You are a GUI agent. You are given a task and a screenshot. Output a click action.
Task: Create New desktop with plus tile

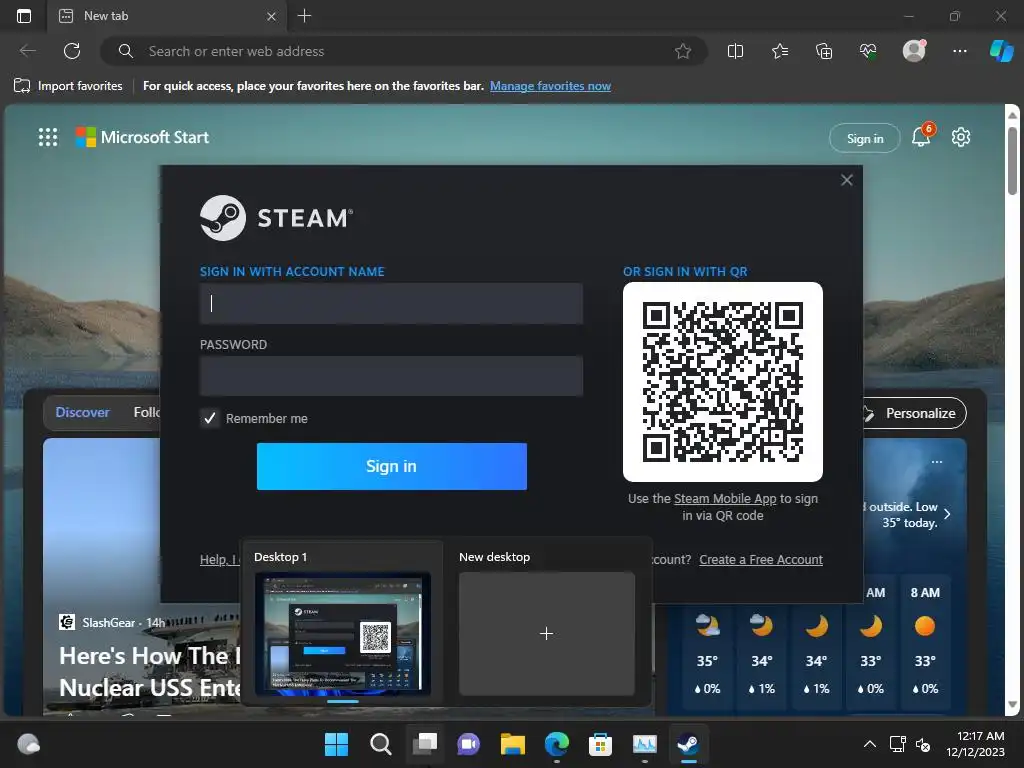[x=547, y=633]
